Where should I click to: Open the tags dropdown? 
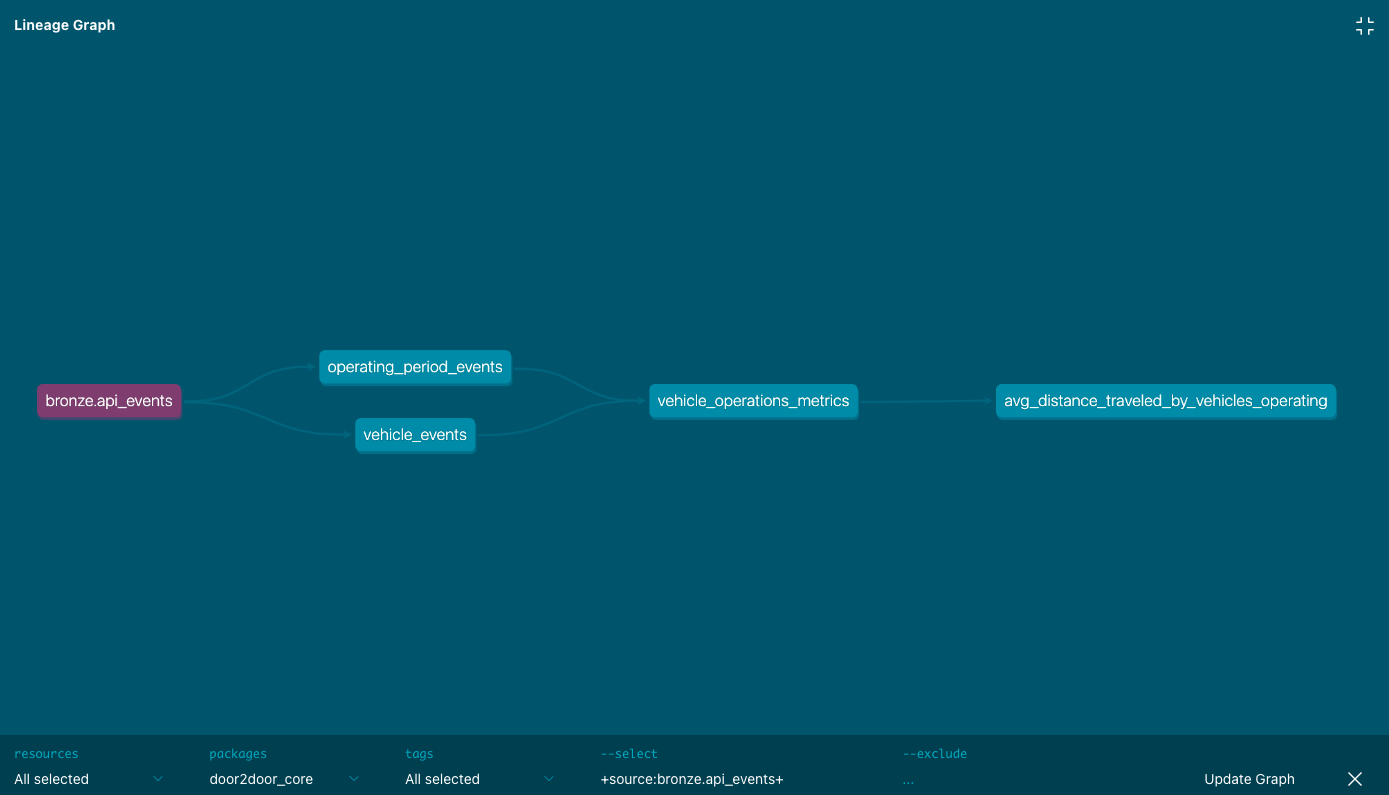[479, 779]
